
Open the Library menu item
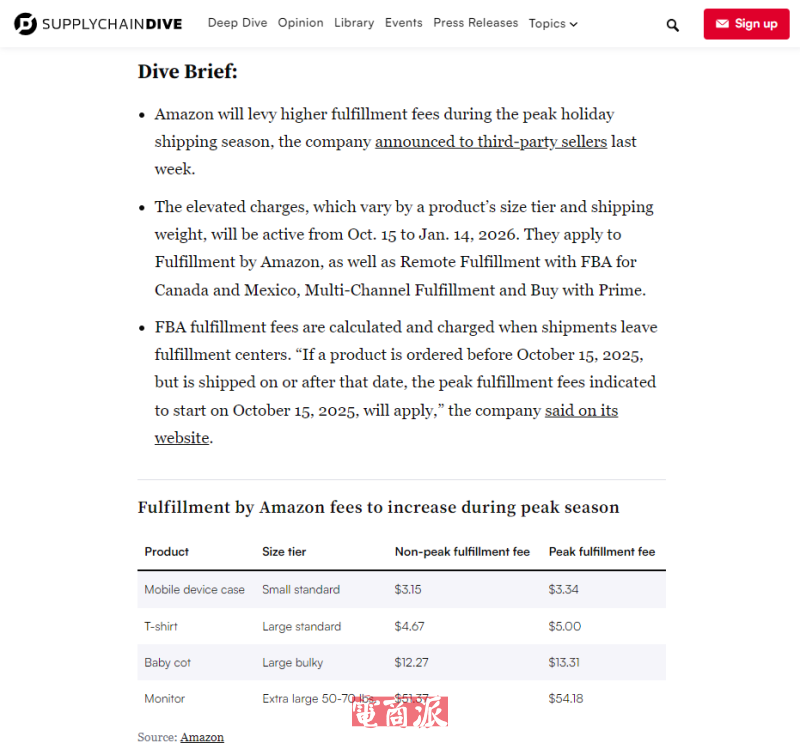[x=354, y=23]
